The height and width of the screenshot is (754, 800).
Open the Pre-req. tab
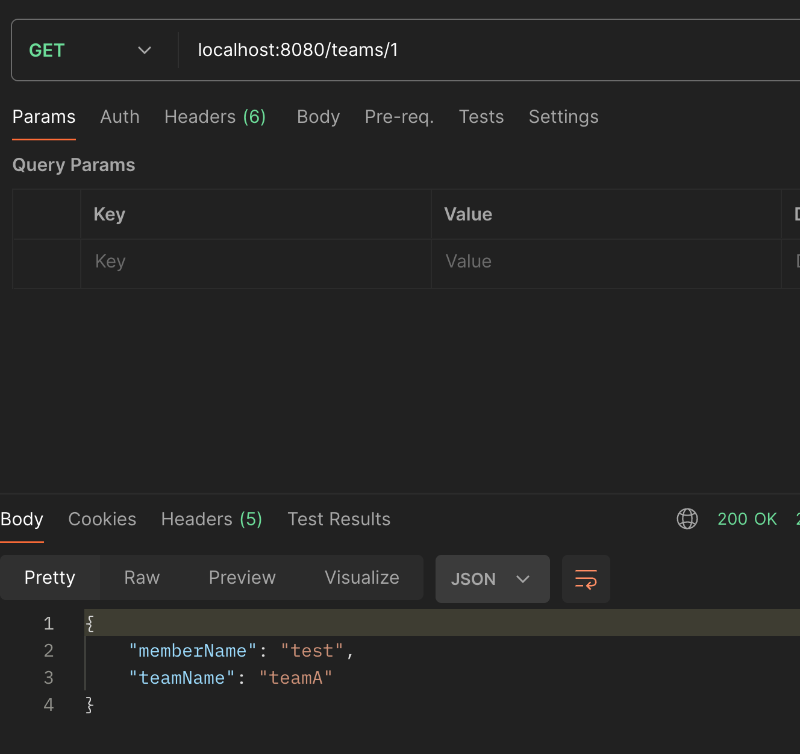coord(399,117)
